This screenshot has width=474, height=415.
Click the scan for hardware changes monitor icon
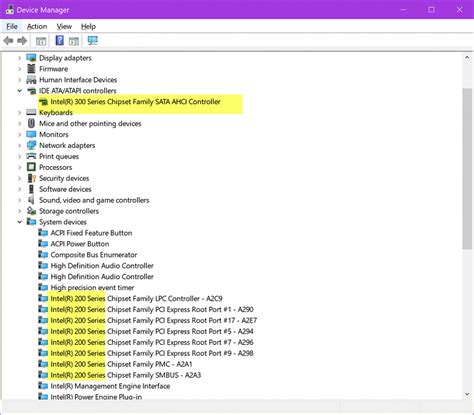(92, 41)
